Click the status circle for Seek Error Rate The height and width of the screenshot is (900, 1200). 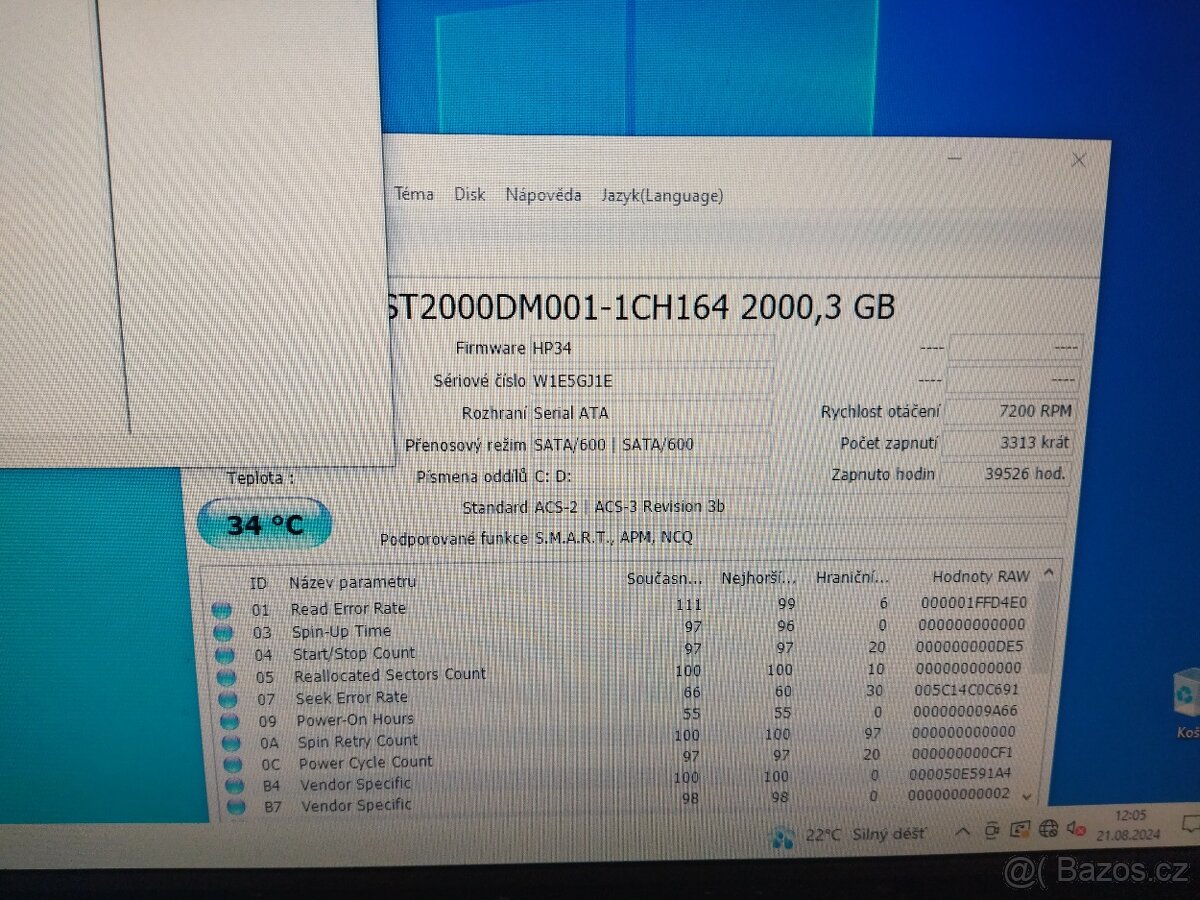click(x=228, y=699)
